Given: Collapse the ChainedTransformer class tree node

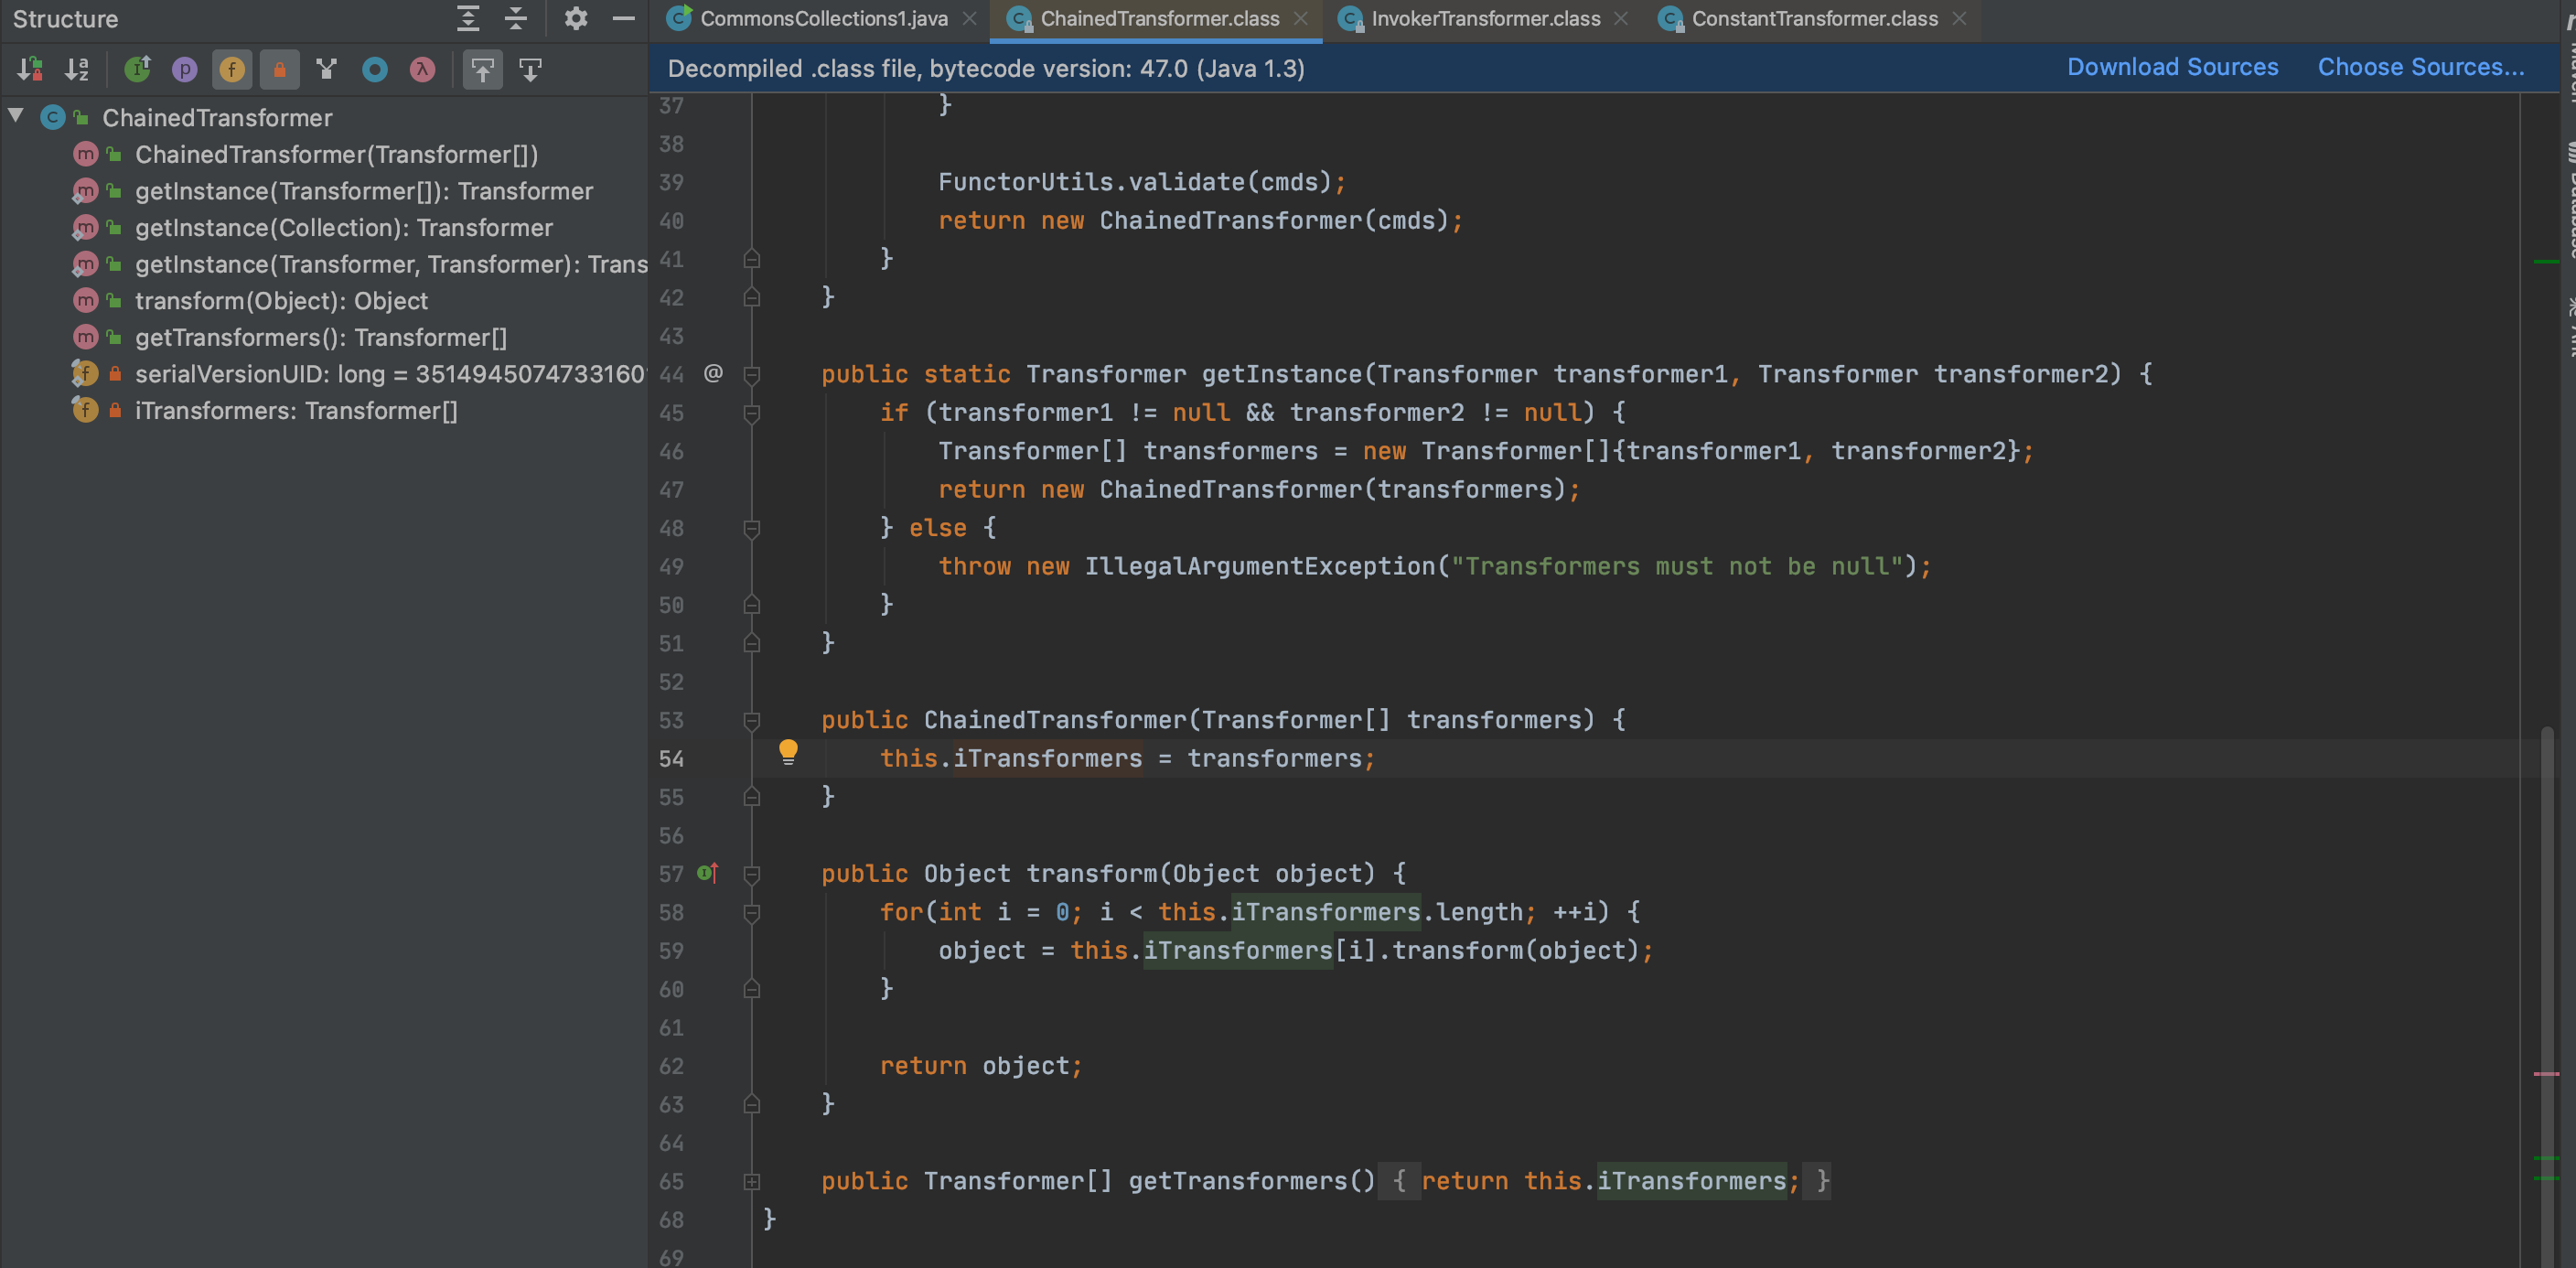Looking at the screenshot, I should (17, 116).
